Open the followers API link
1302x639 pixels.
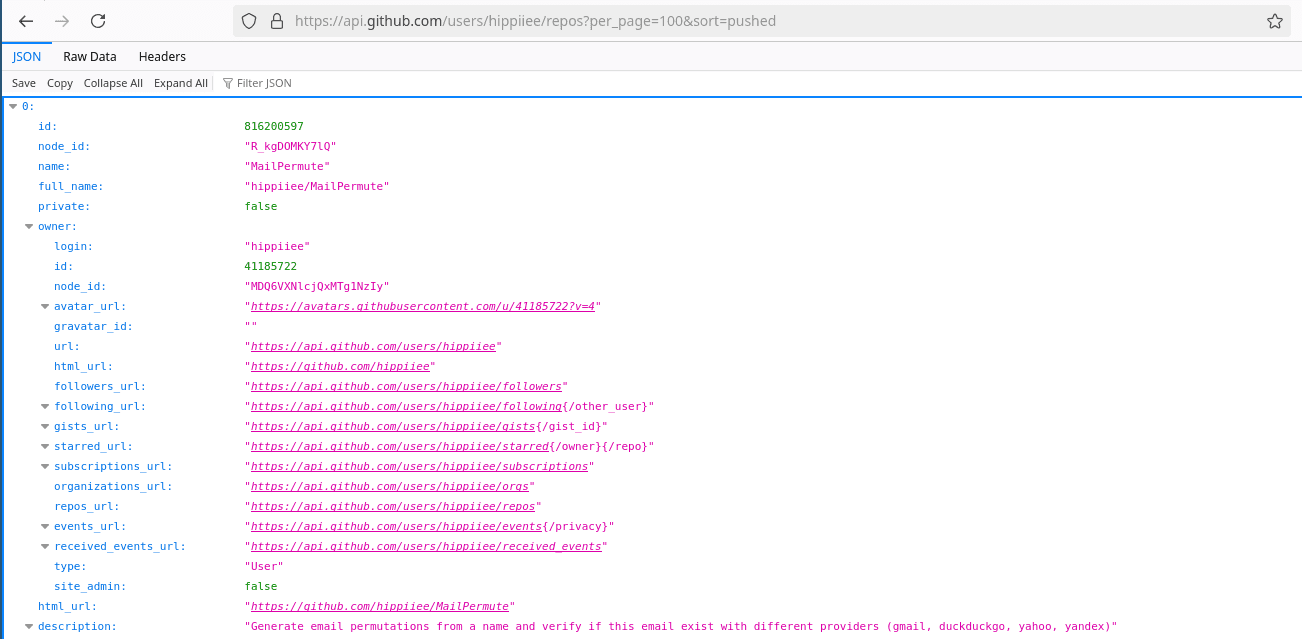coord(406,386)
